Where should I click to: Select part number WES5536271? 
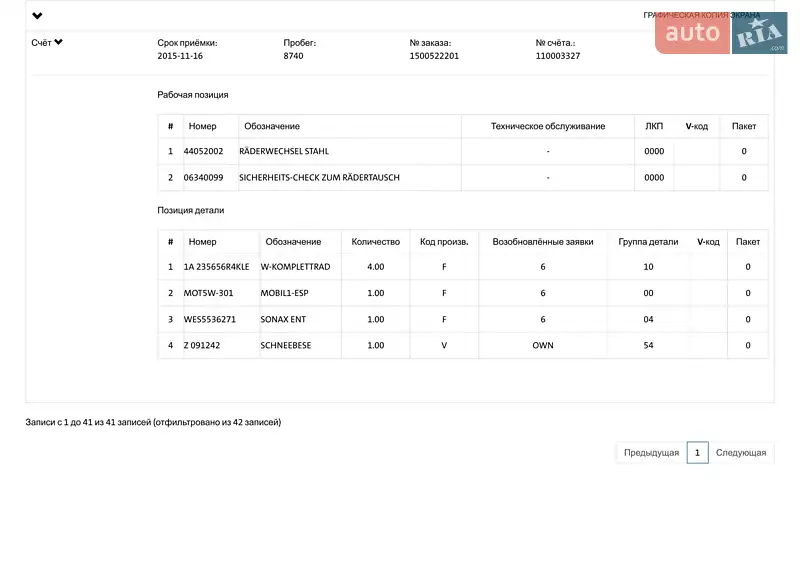(210, 320)
